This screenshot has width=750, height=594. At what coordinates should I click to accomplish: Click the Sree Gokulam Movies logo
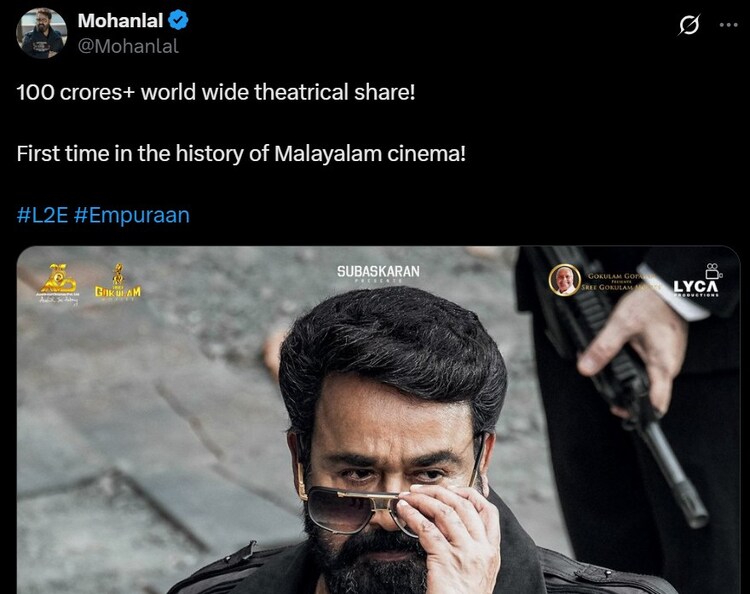pos(118,283)
